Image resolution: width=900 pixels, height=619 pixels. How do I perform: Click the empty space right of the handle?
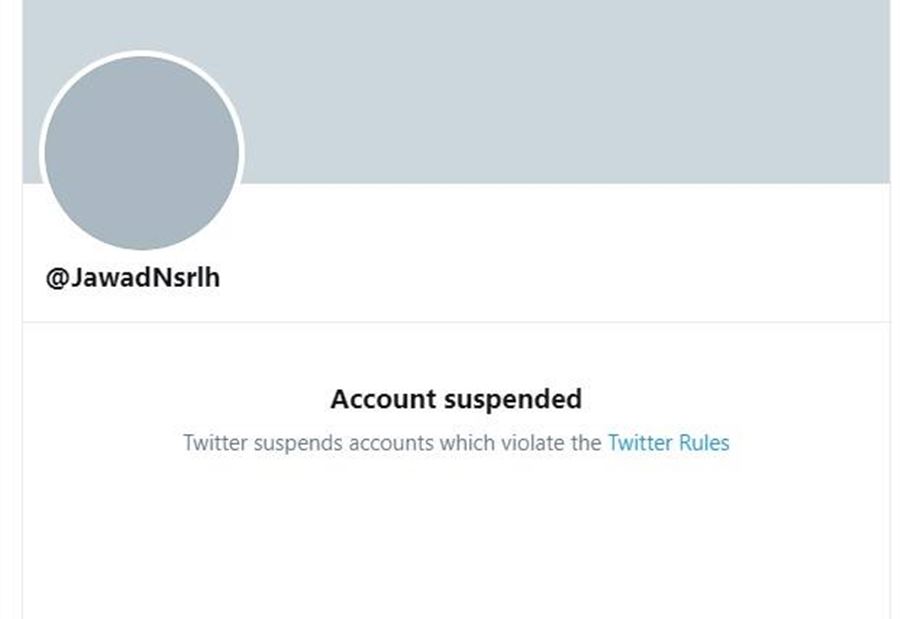click(550, 278)
